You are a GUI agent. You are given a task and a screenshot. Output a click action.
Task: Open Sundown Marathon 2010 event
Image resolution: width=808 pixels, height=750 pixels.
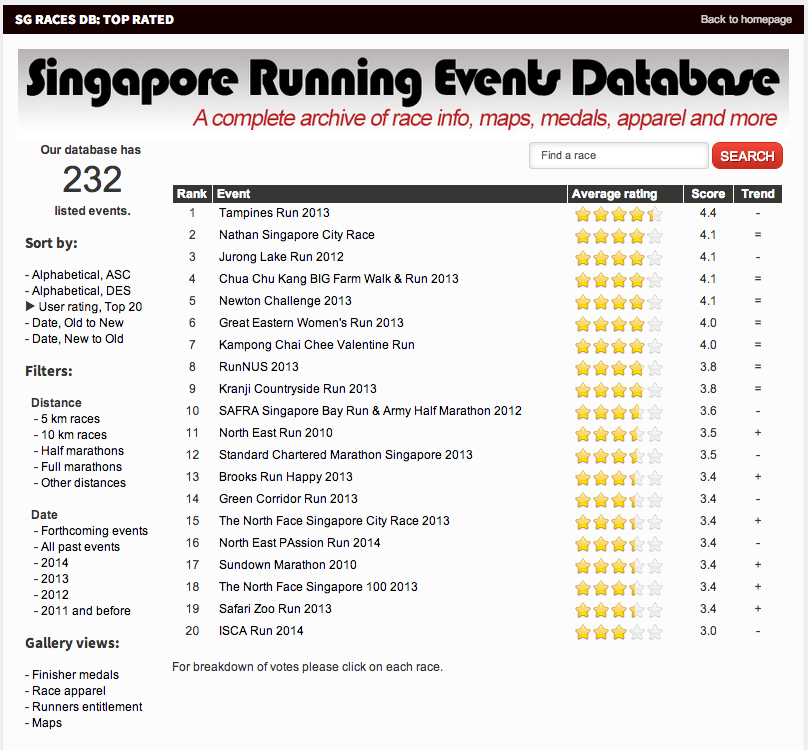tap(288, 564)
